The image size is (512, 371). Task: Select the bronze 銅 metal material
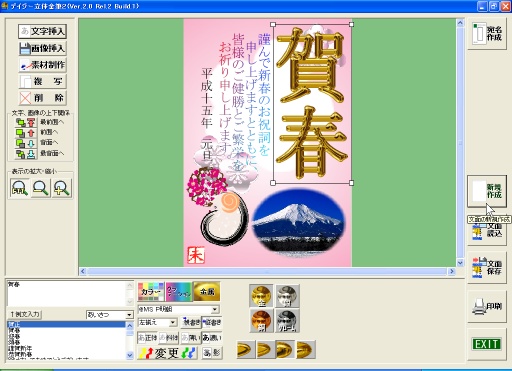[x=261, y=321]
